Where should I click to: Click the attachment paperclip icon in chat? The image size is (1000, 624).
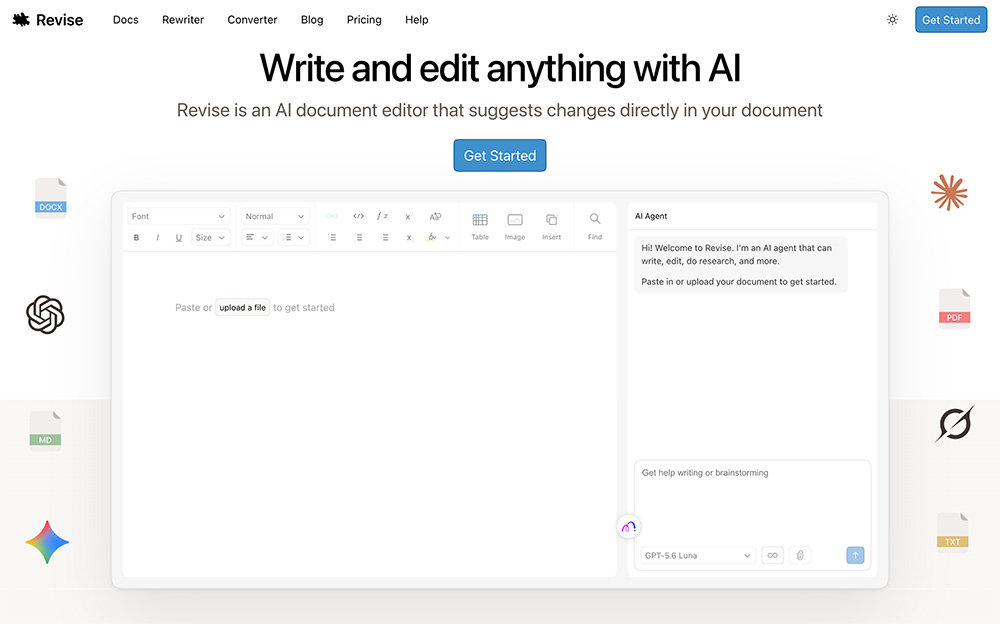click(800, 555)
